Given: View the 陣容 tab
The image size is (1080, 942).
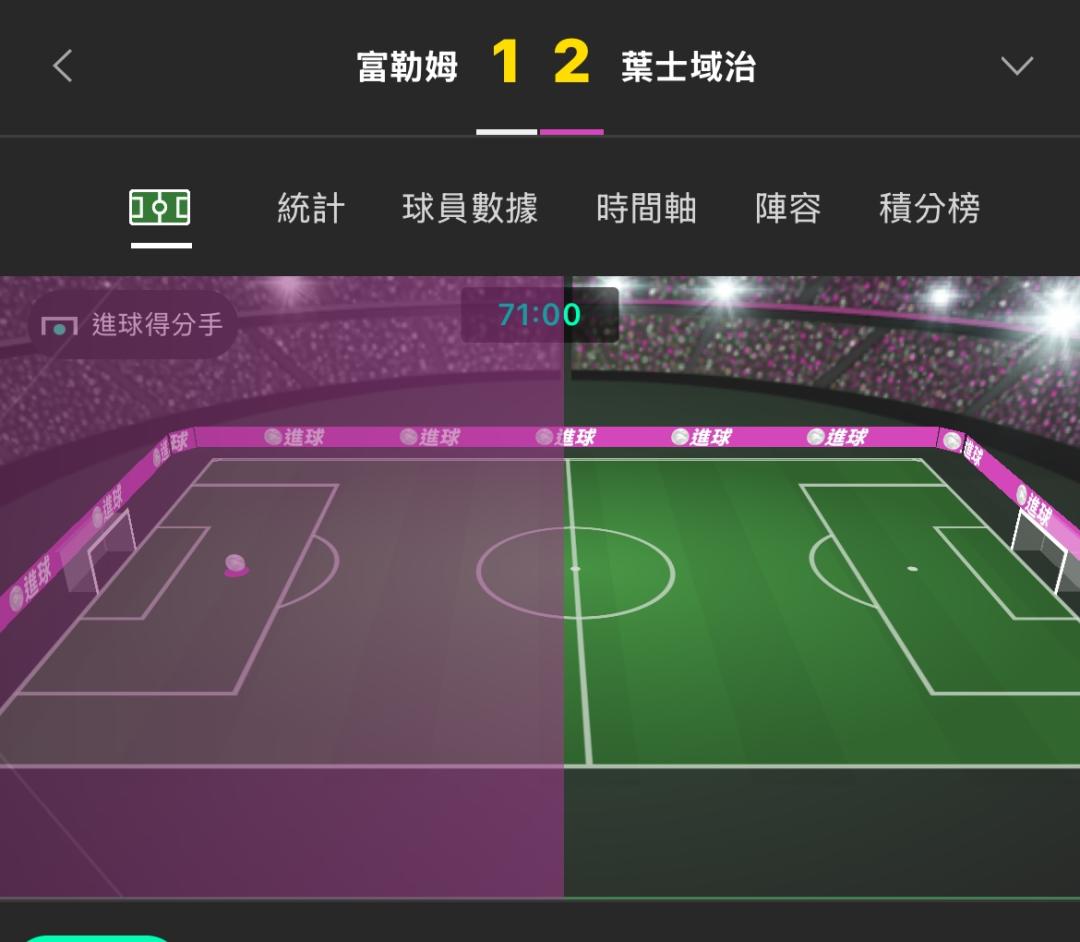Looking at the screenshot, I should [x=788, y=208].
